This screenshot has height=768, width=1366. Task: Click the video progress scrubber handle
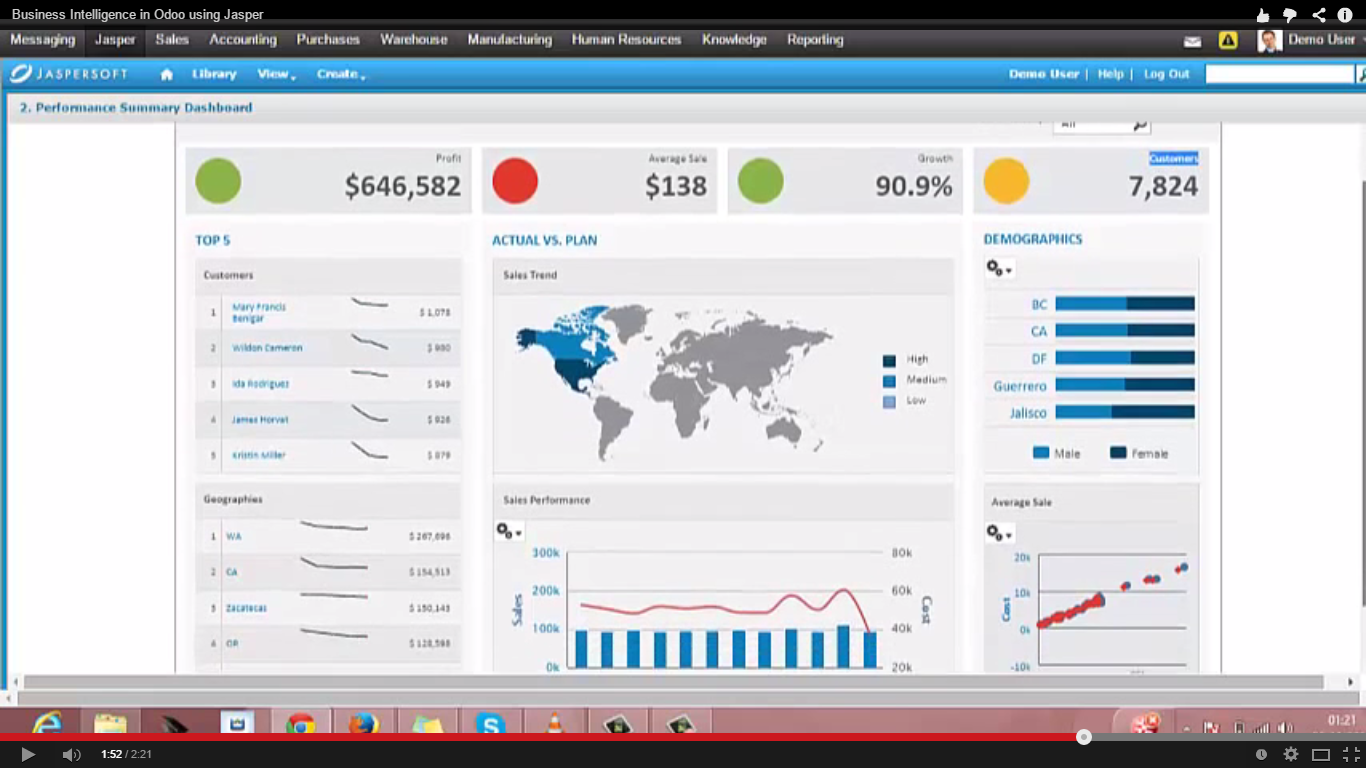[x=1084, y=737]
